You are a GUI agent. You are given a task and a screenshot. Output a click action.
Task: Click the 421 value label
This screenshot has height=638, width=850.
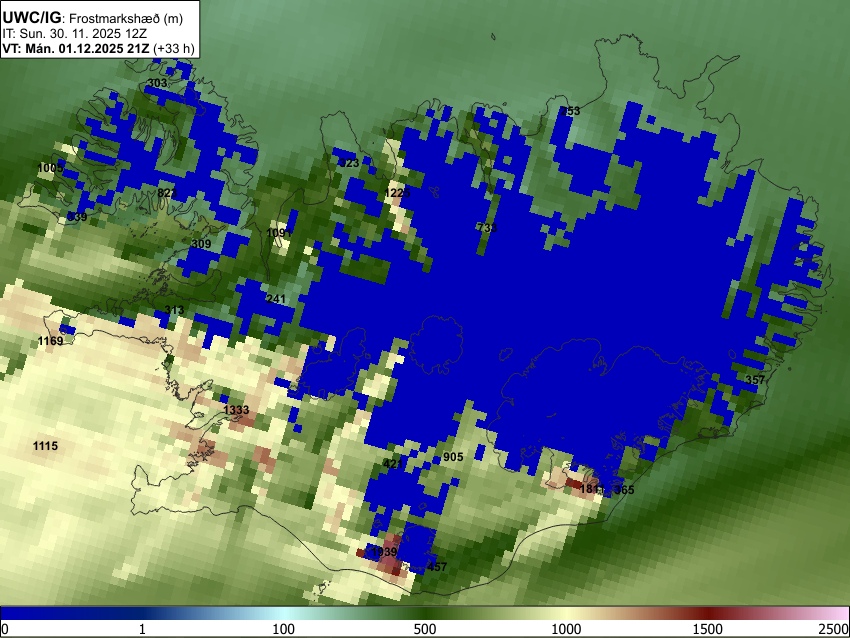coord(393,463)
